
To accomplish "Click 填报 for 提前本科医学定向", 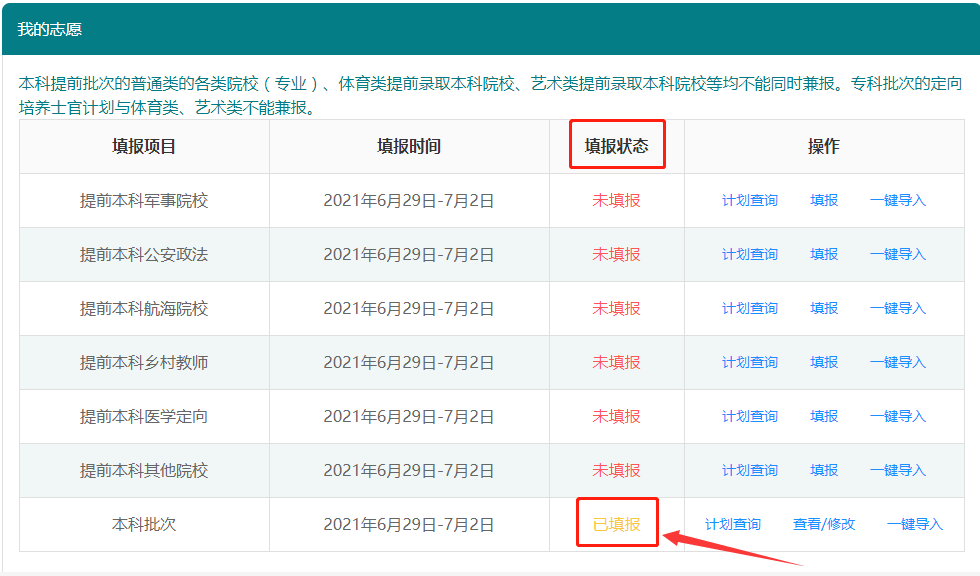I will click(824, 416).
